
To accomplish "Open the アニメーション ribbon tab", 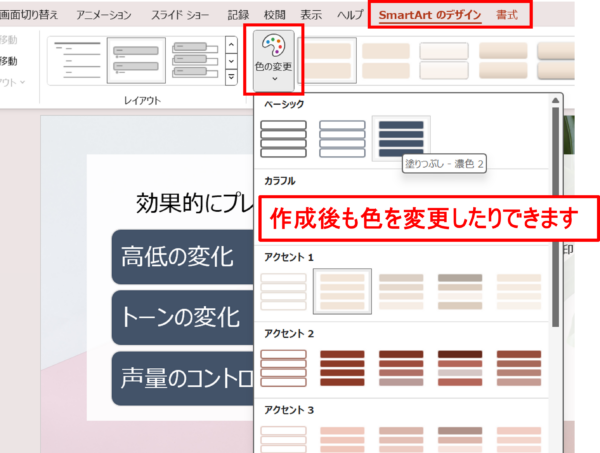I will (x=104, y=15).
